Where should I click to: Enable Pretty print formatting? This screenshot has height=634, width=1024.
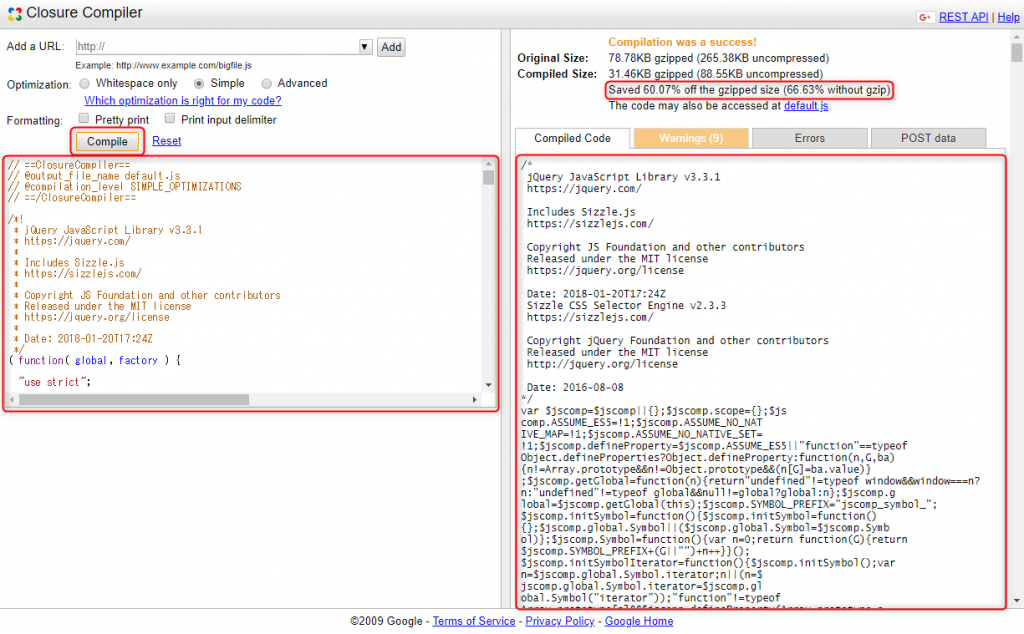coord(83,117)
